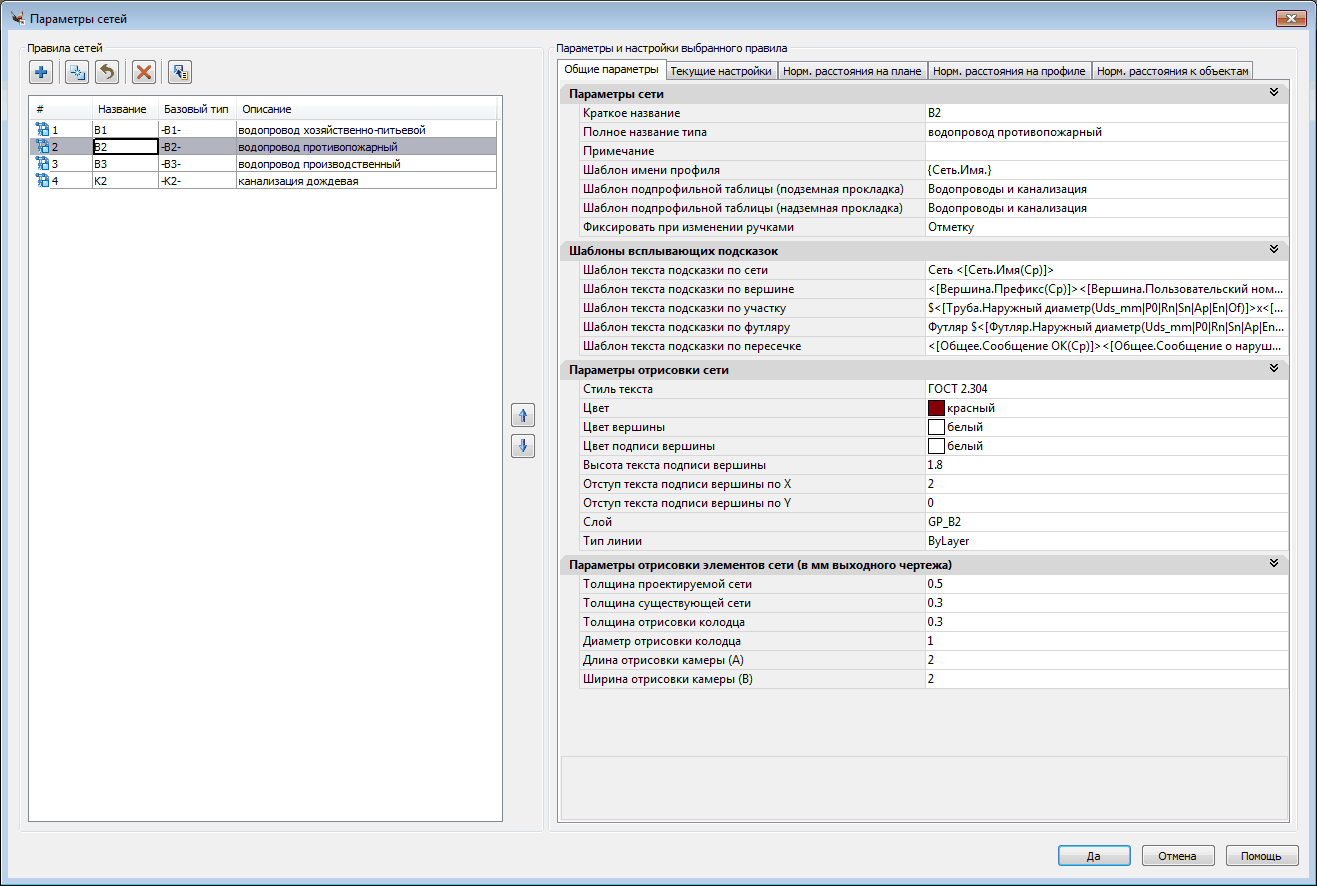
Task: Open the Норм. расстояния на профиле tab
Action: [1009, 71]
